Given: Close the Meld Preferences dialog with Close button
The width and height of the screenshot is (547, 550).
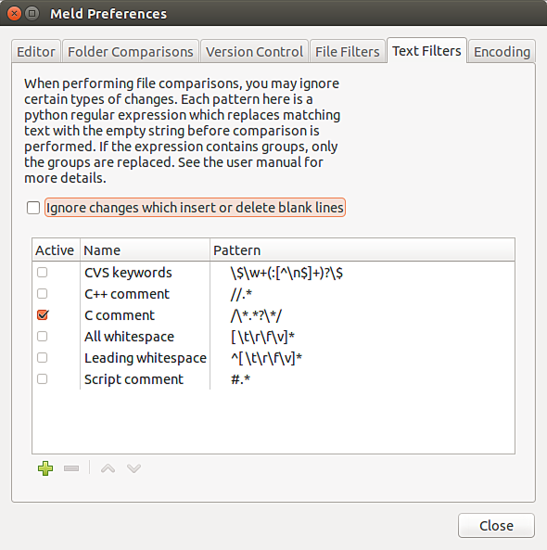Looking at the screenshot, I should click(496, 525).
